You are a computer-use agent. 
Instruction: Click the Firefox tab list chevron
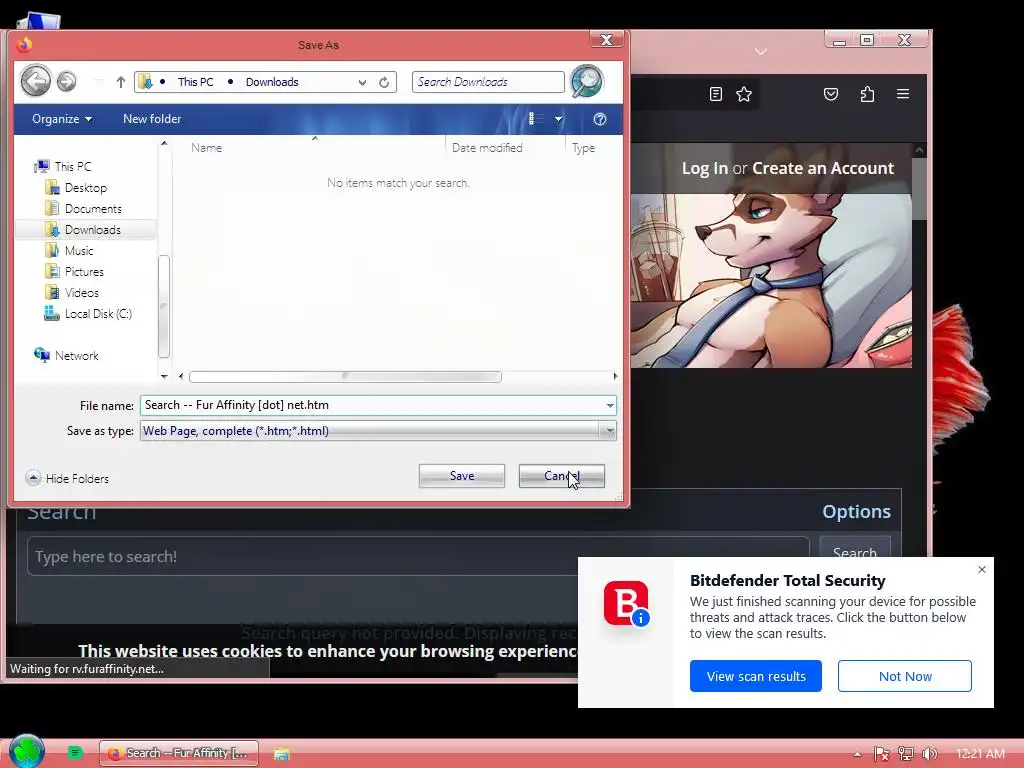click(761, 51)
